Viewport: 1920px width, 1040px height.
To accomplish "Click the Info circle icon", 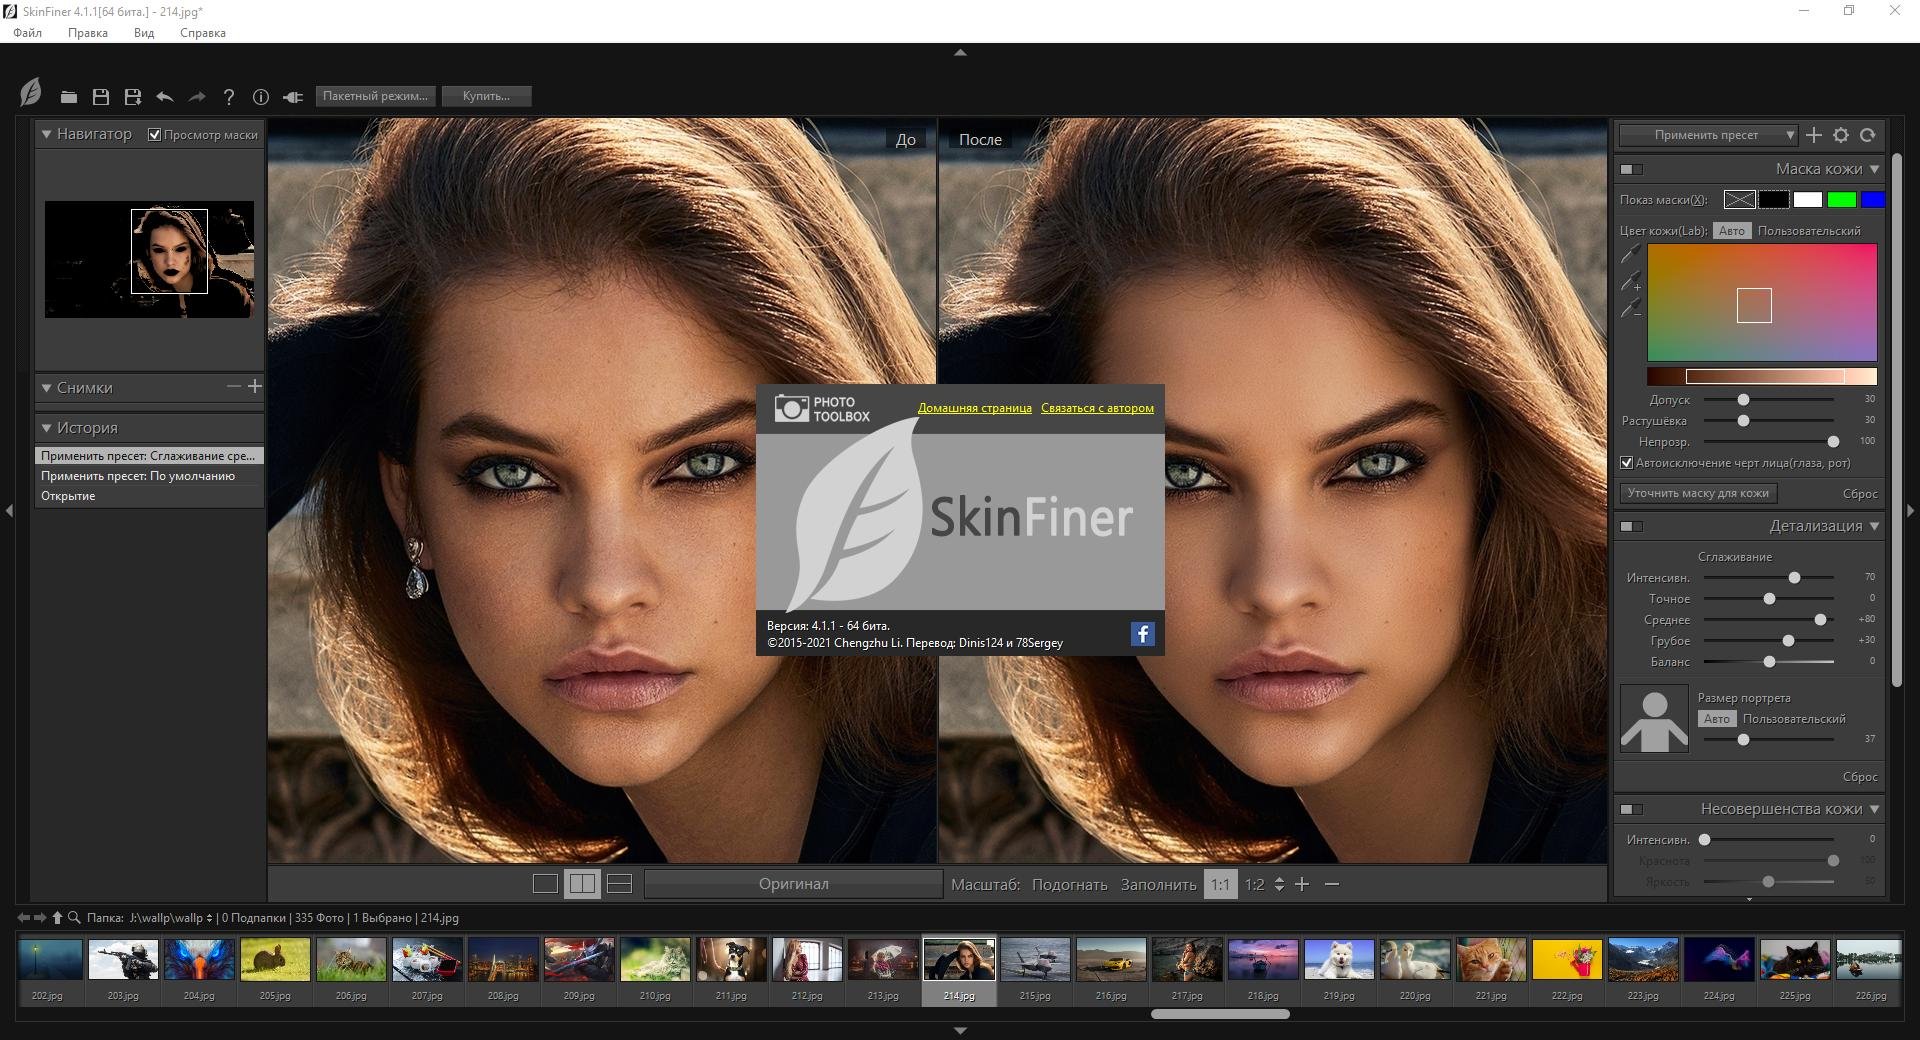I will (x=261, y=97).
